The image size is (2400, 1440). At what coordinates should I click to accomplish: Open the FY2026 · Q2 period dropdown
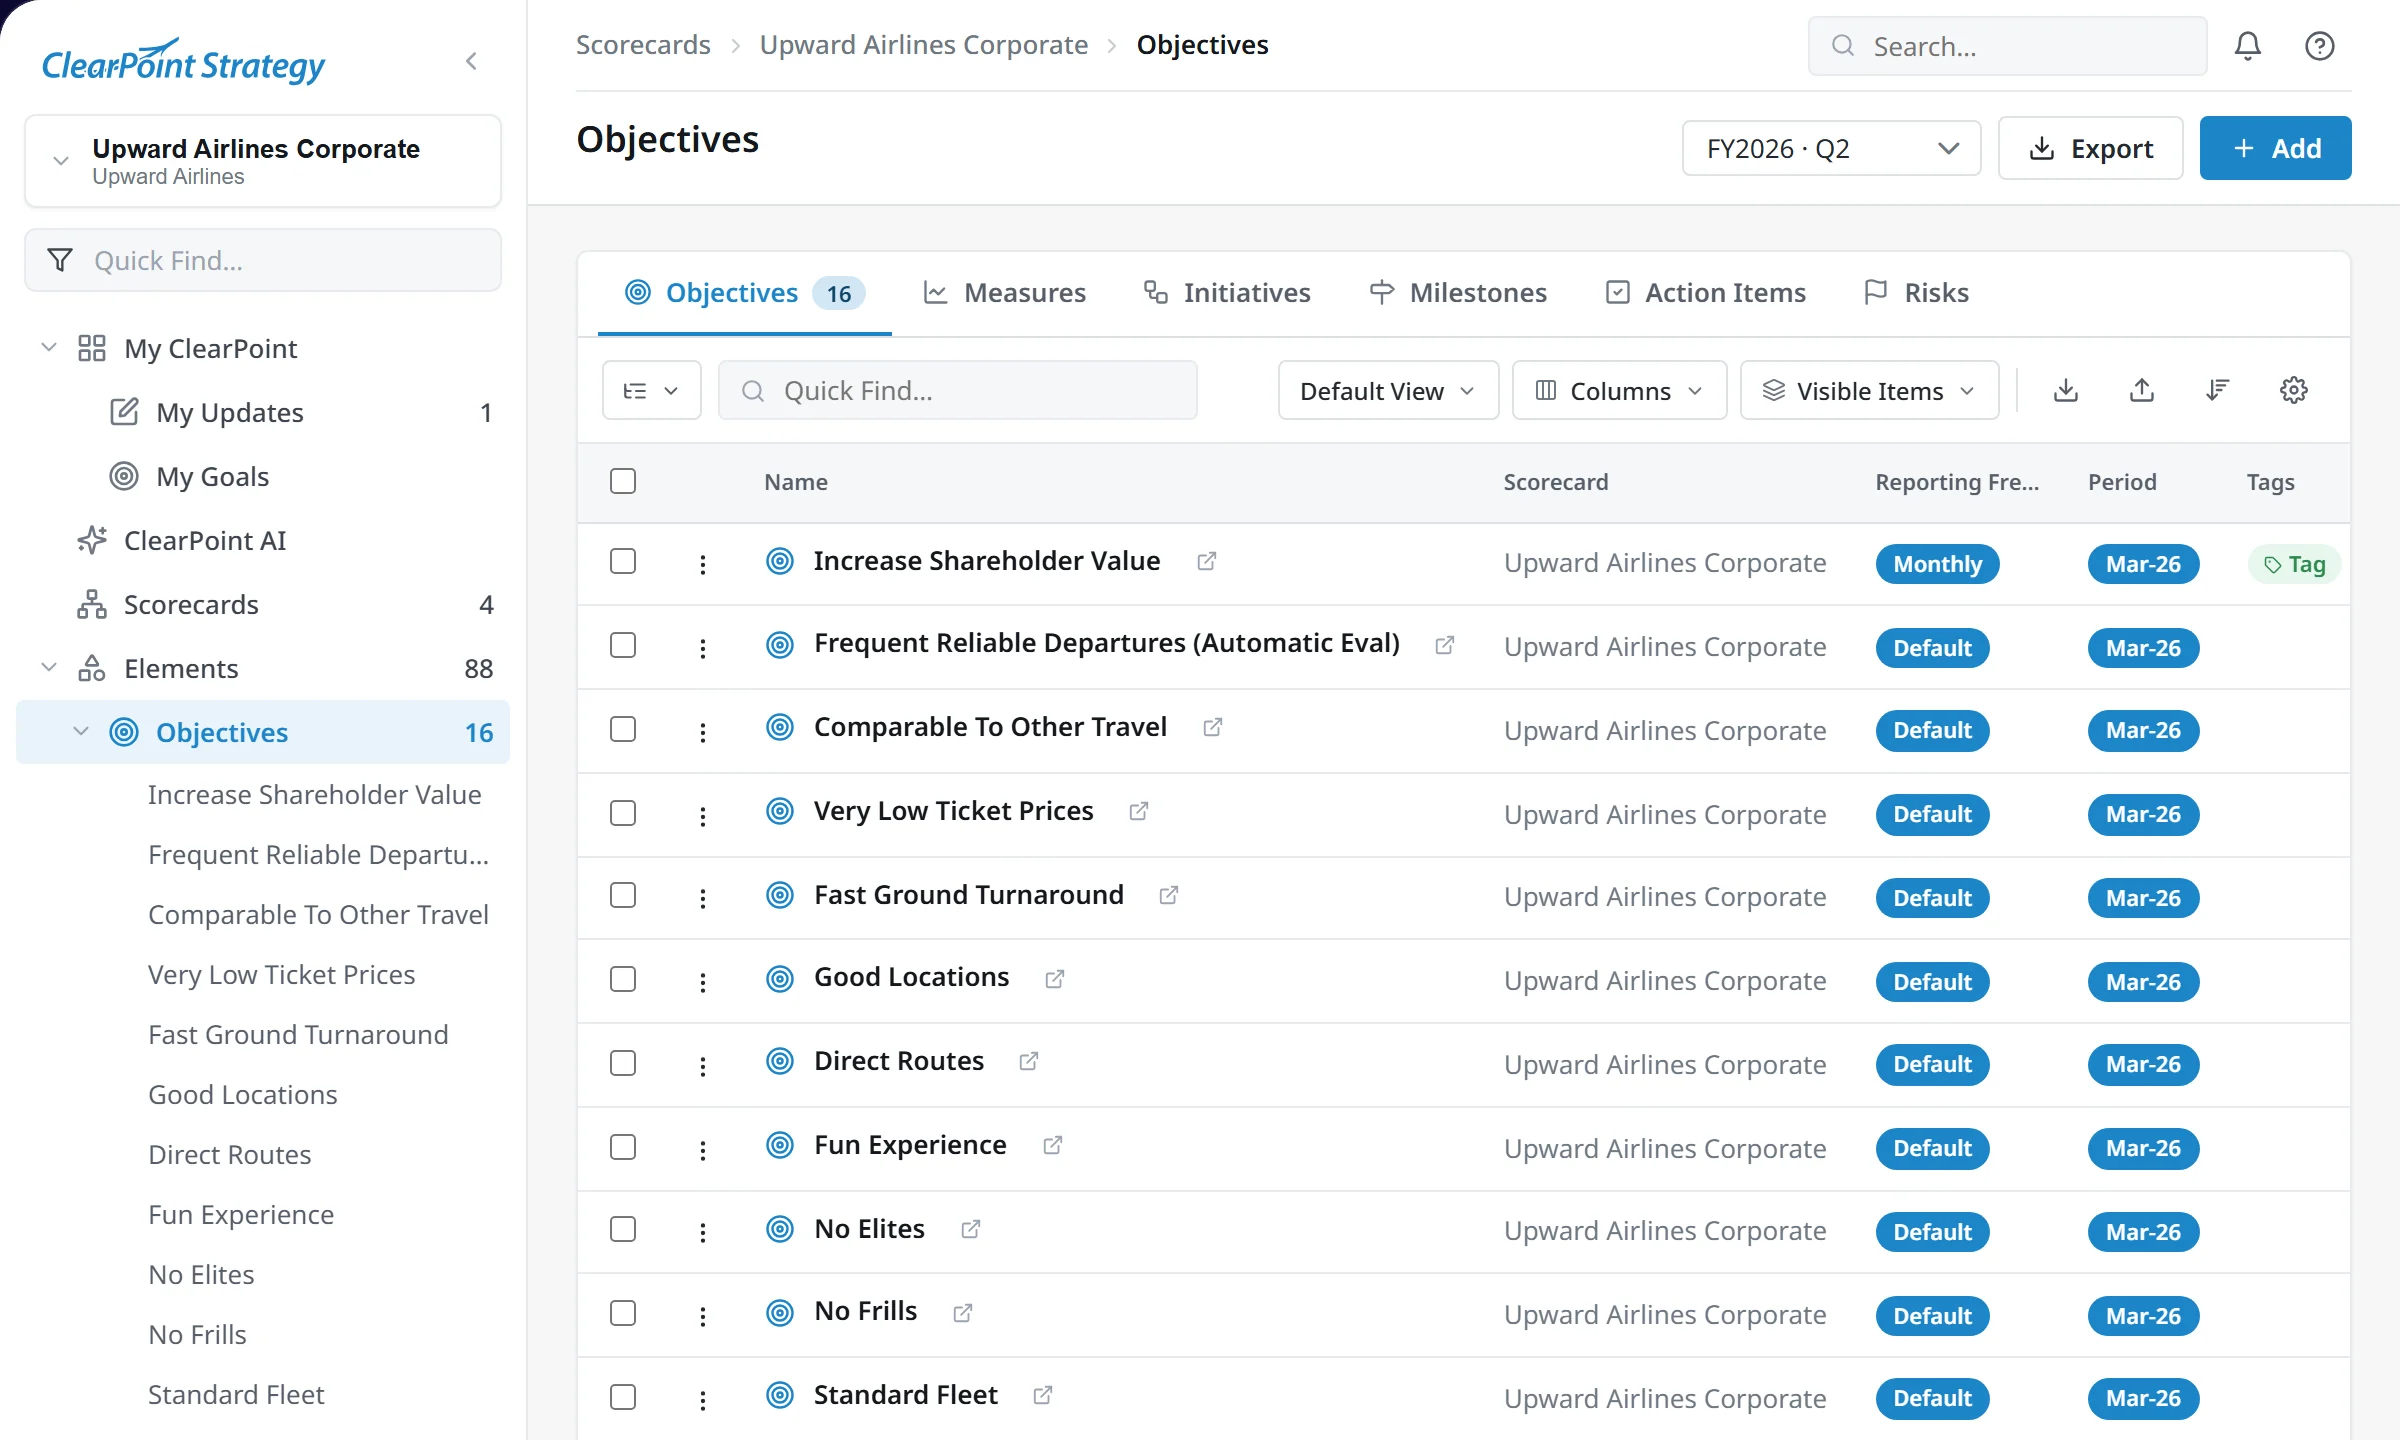pyautogui.click(x=1831, y=148)
